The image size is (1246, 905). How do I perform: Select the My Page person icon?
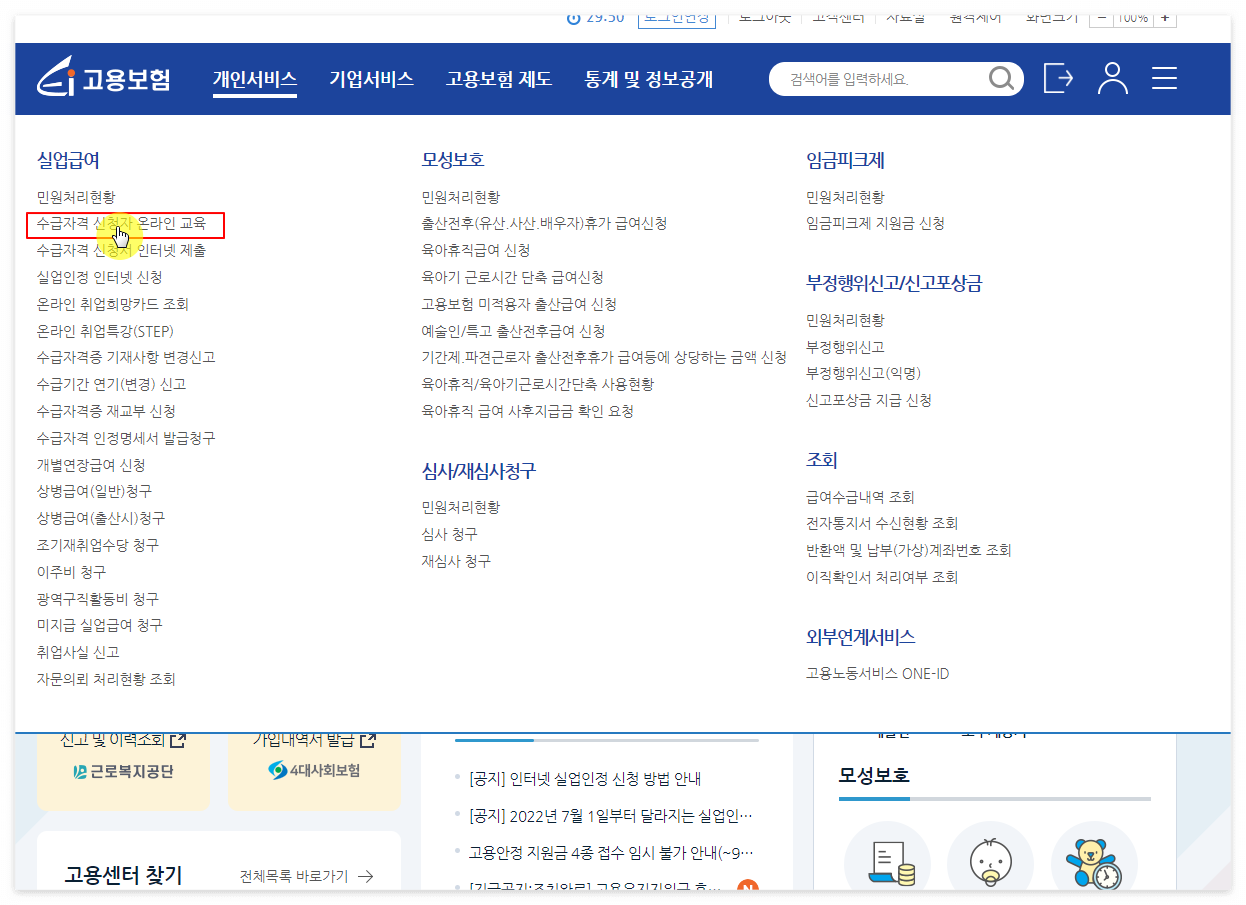point(1113,78)
